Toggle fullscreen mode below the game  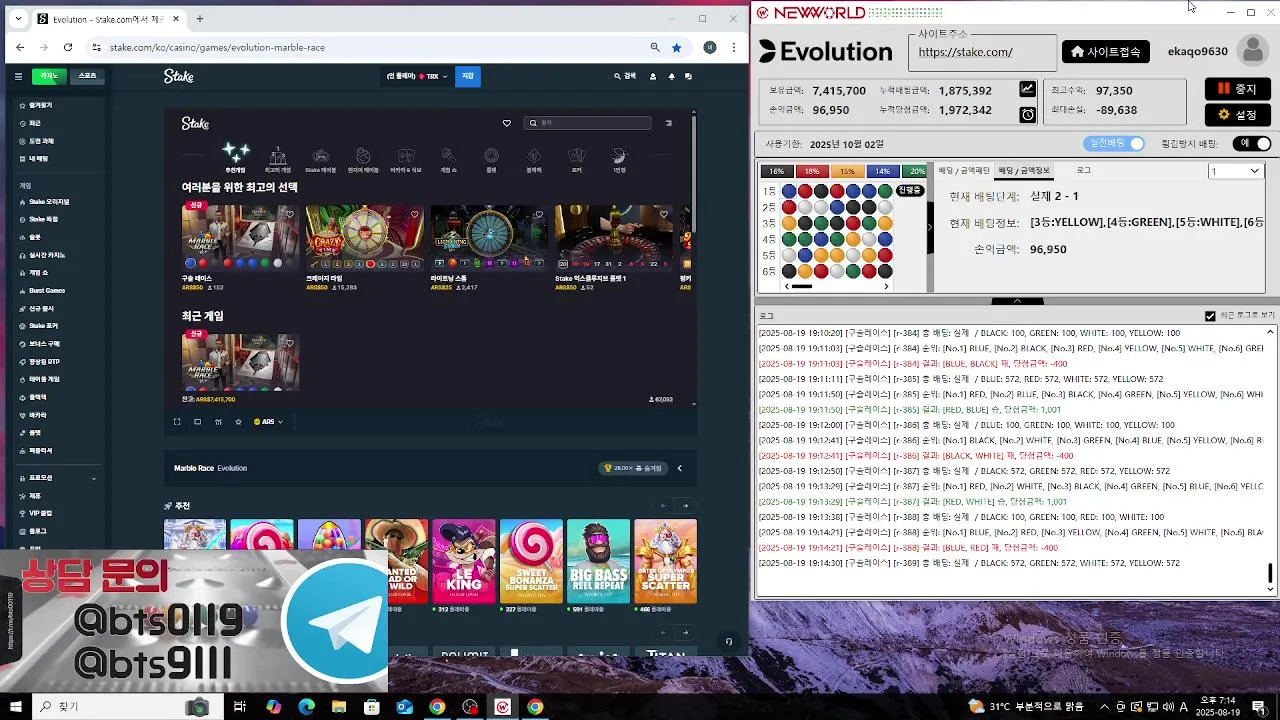click(x=177, y=422)
